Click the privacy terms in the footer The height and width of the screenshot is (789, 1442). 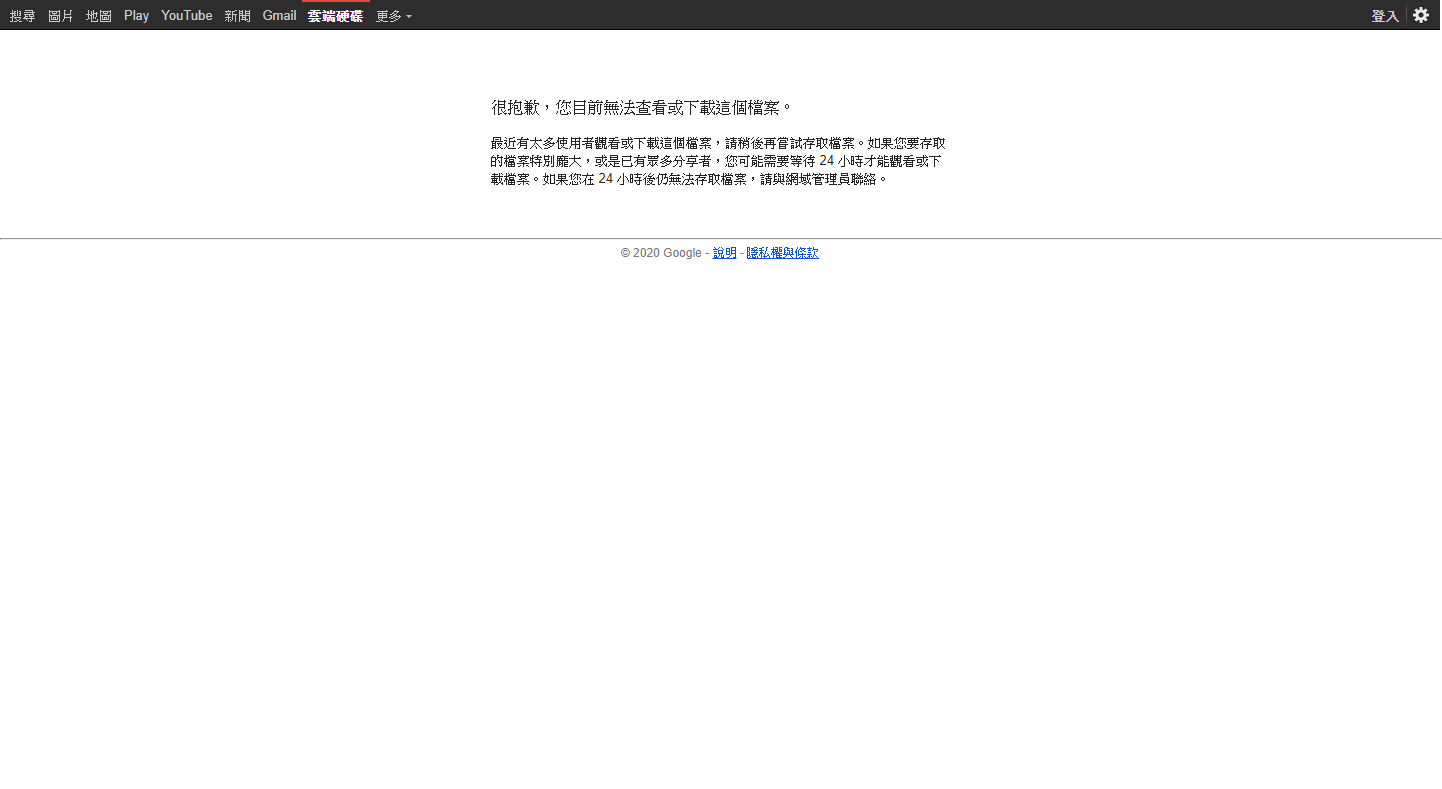pyautogui.click(x=783, y=252)
